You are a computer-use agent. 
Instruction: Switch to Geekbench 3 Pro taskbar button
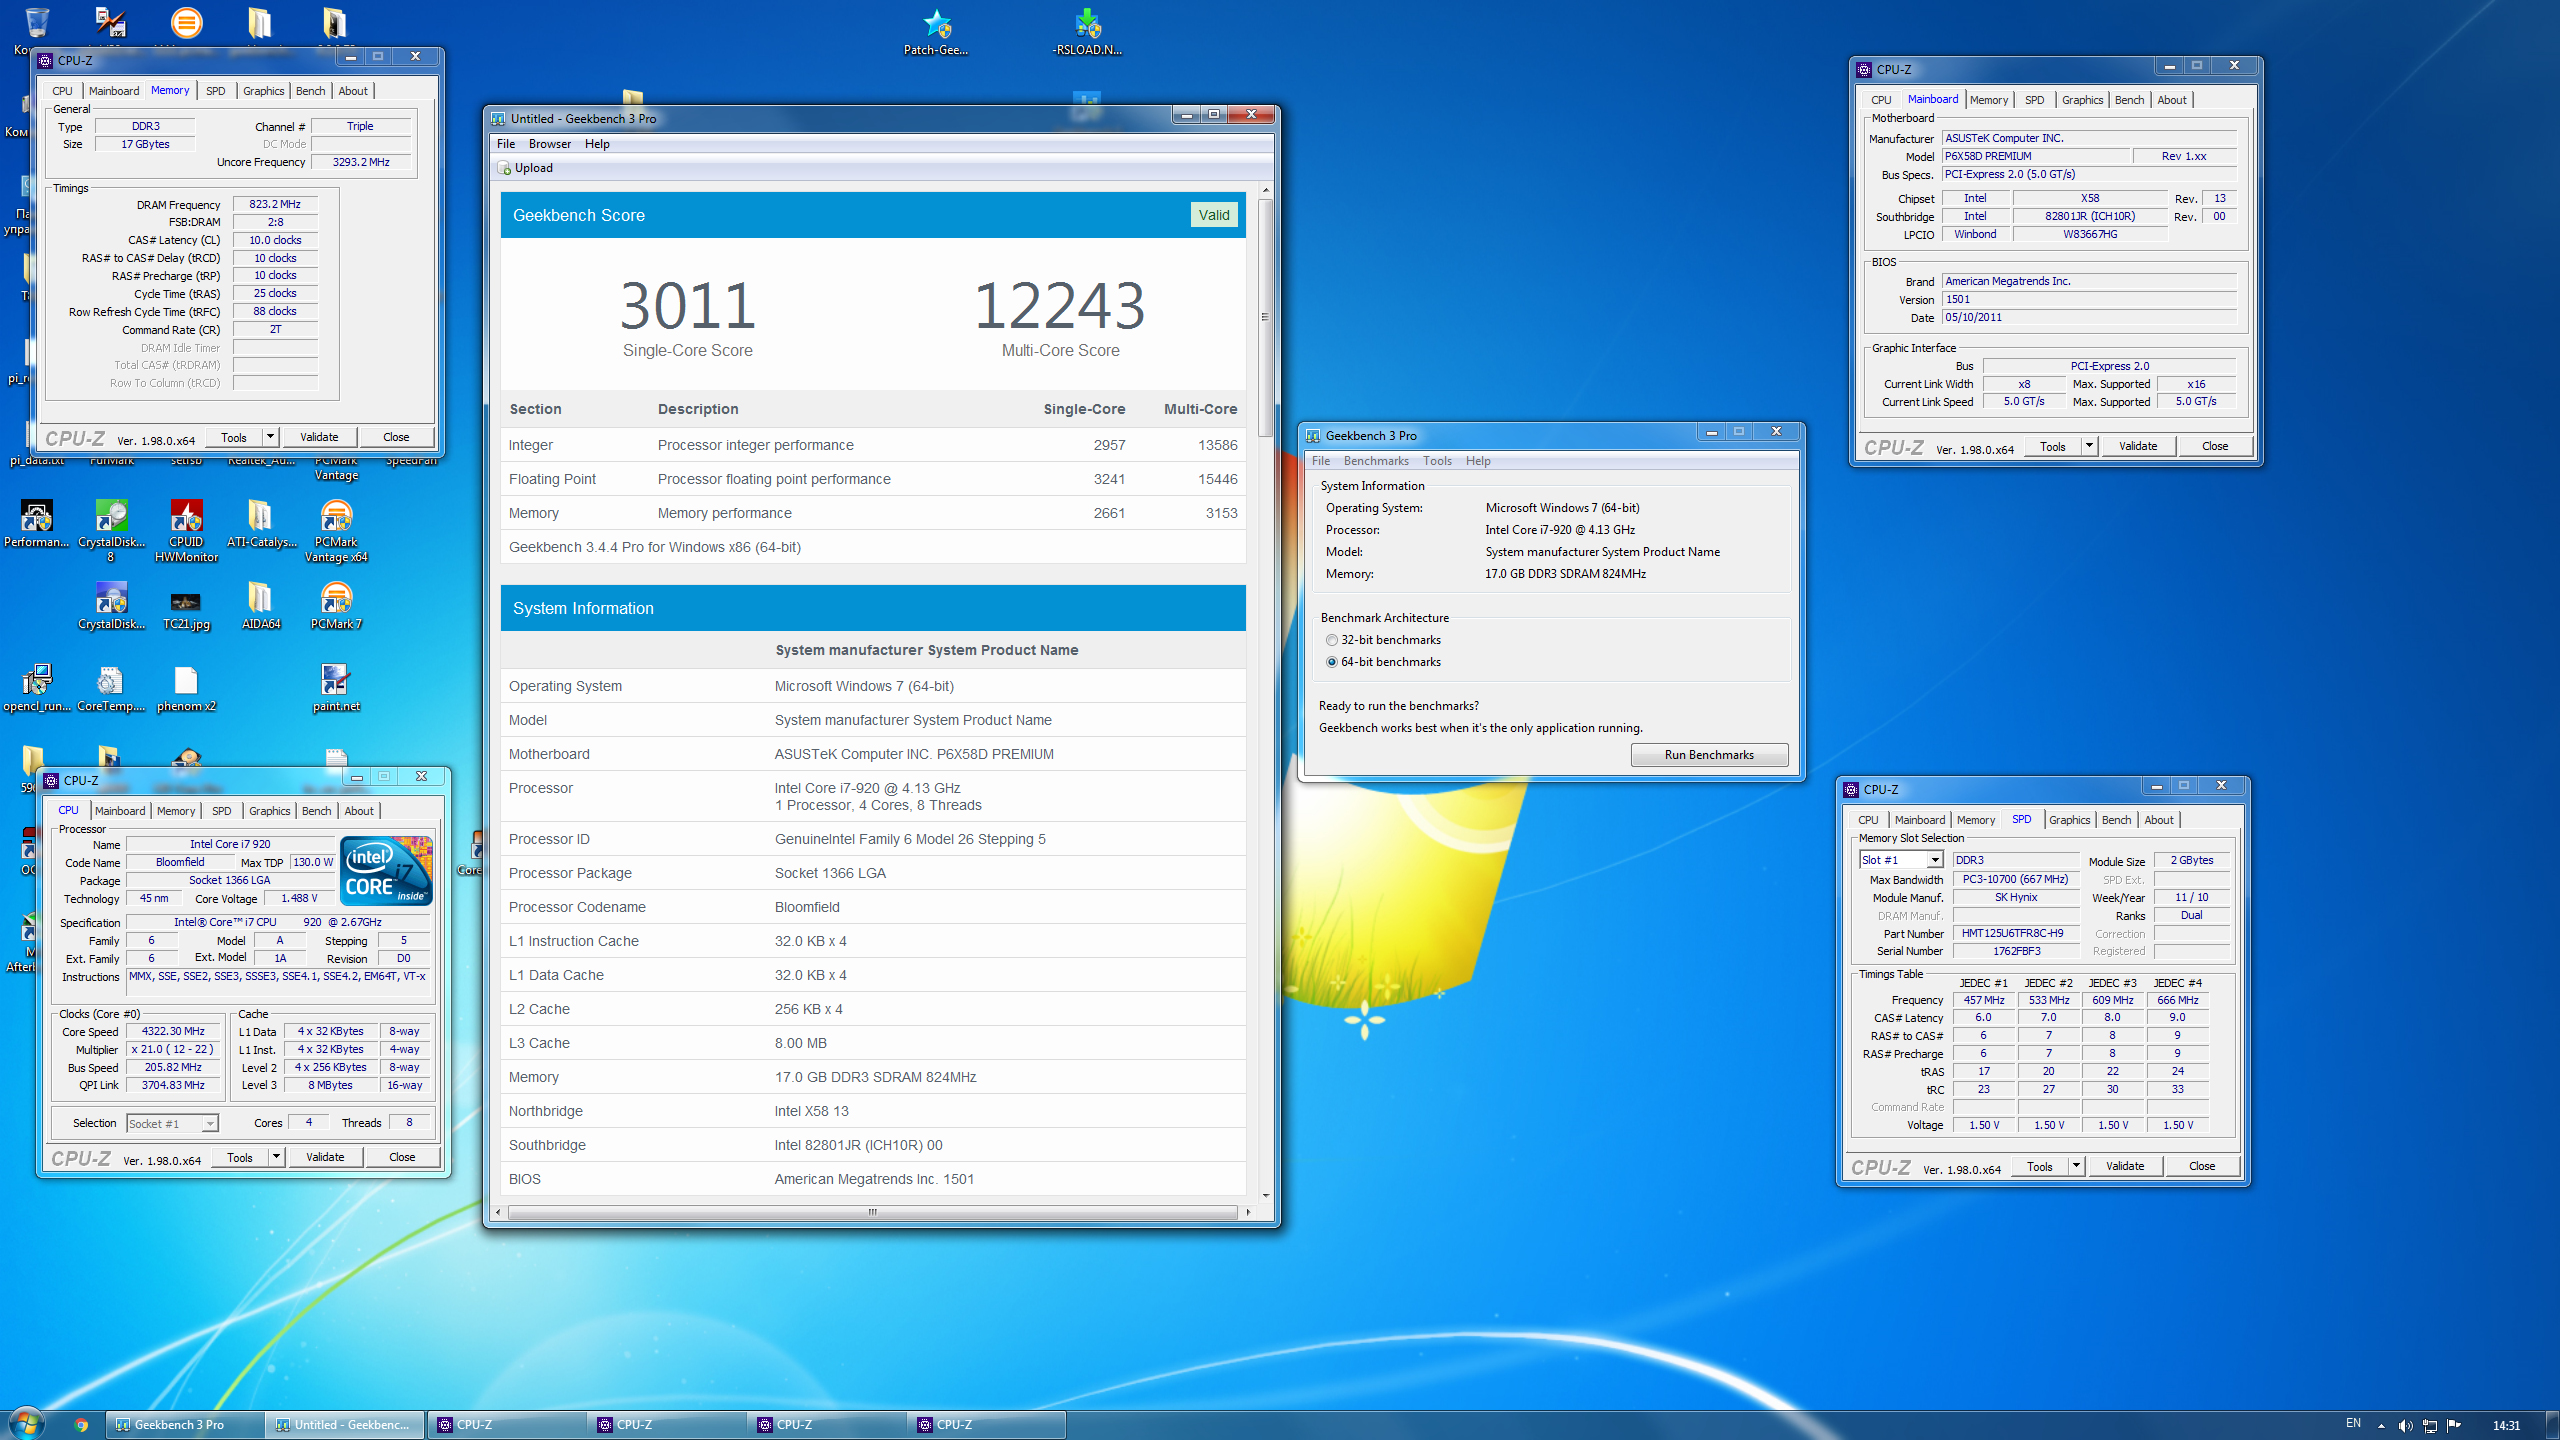(184, 1425)
